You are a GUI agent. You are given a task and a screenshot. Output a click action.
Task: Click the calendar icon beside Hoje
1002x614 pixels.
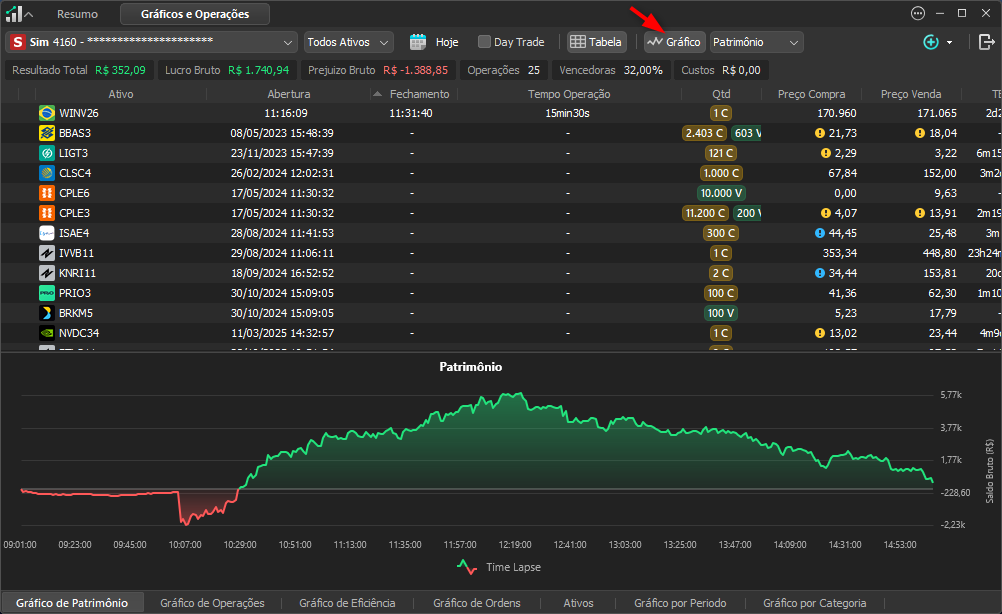click(418, 42)
